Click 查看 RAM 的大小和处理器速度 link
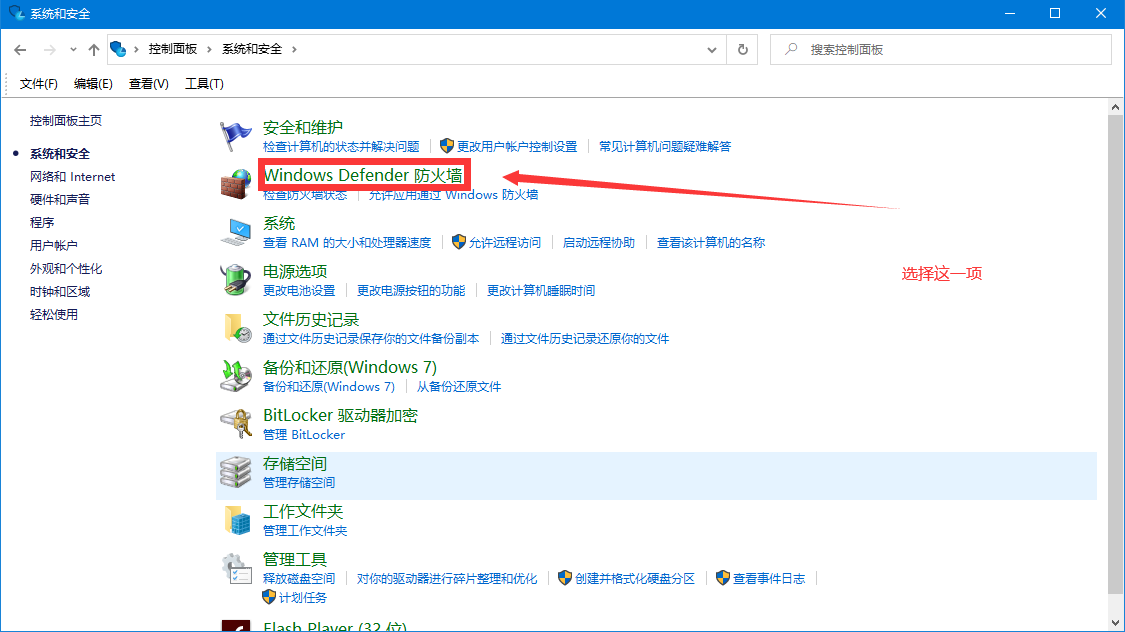This screenshot has width=1125, height=632. (347, 242)
